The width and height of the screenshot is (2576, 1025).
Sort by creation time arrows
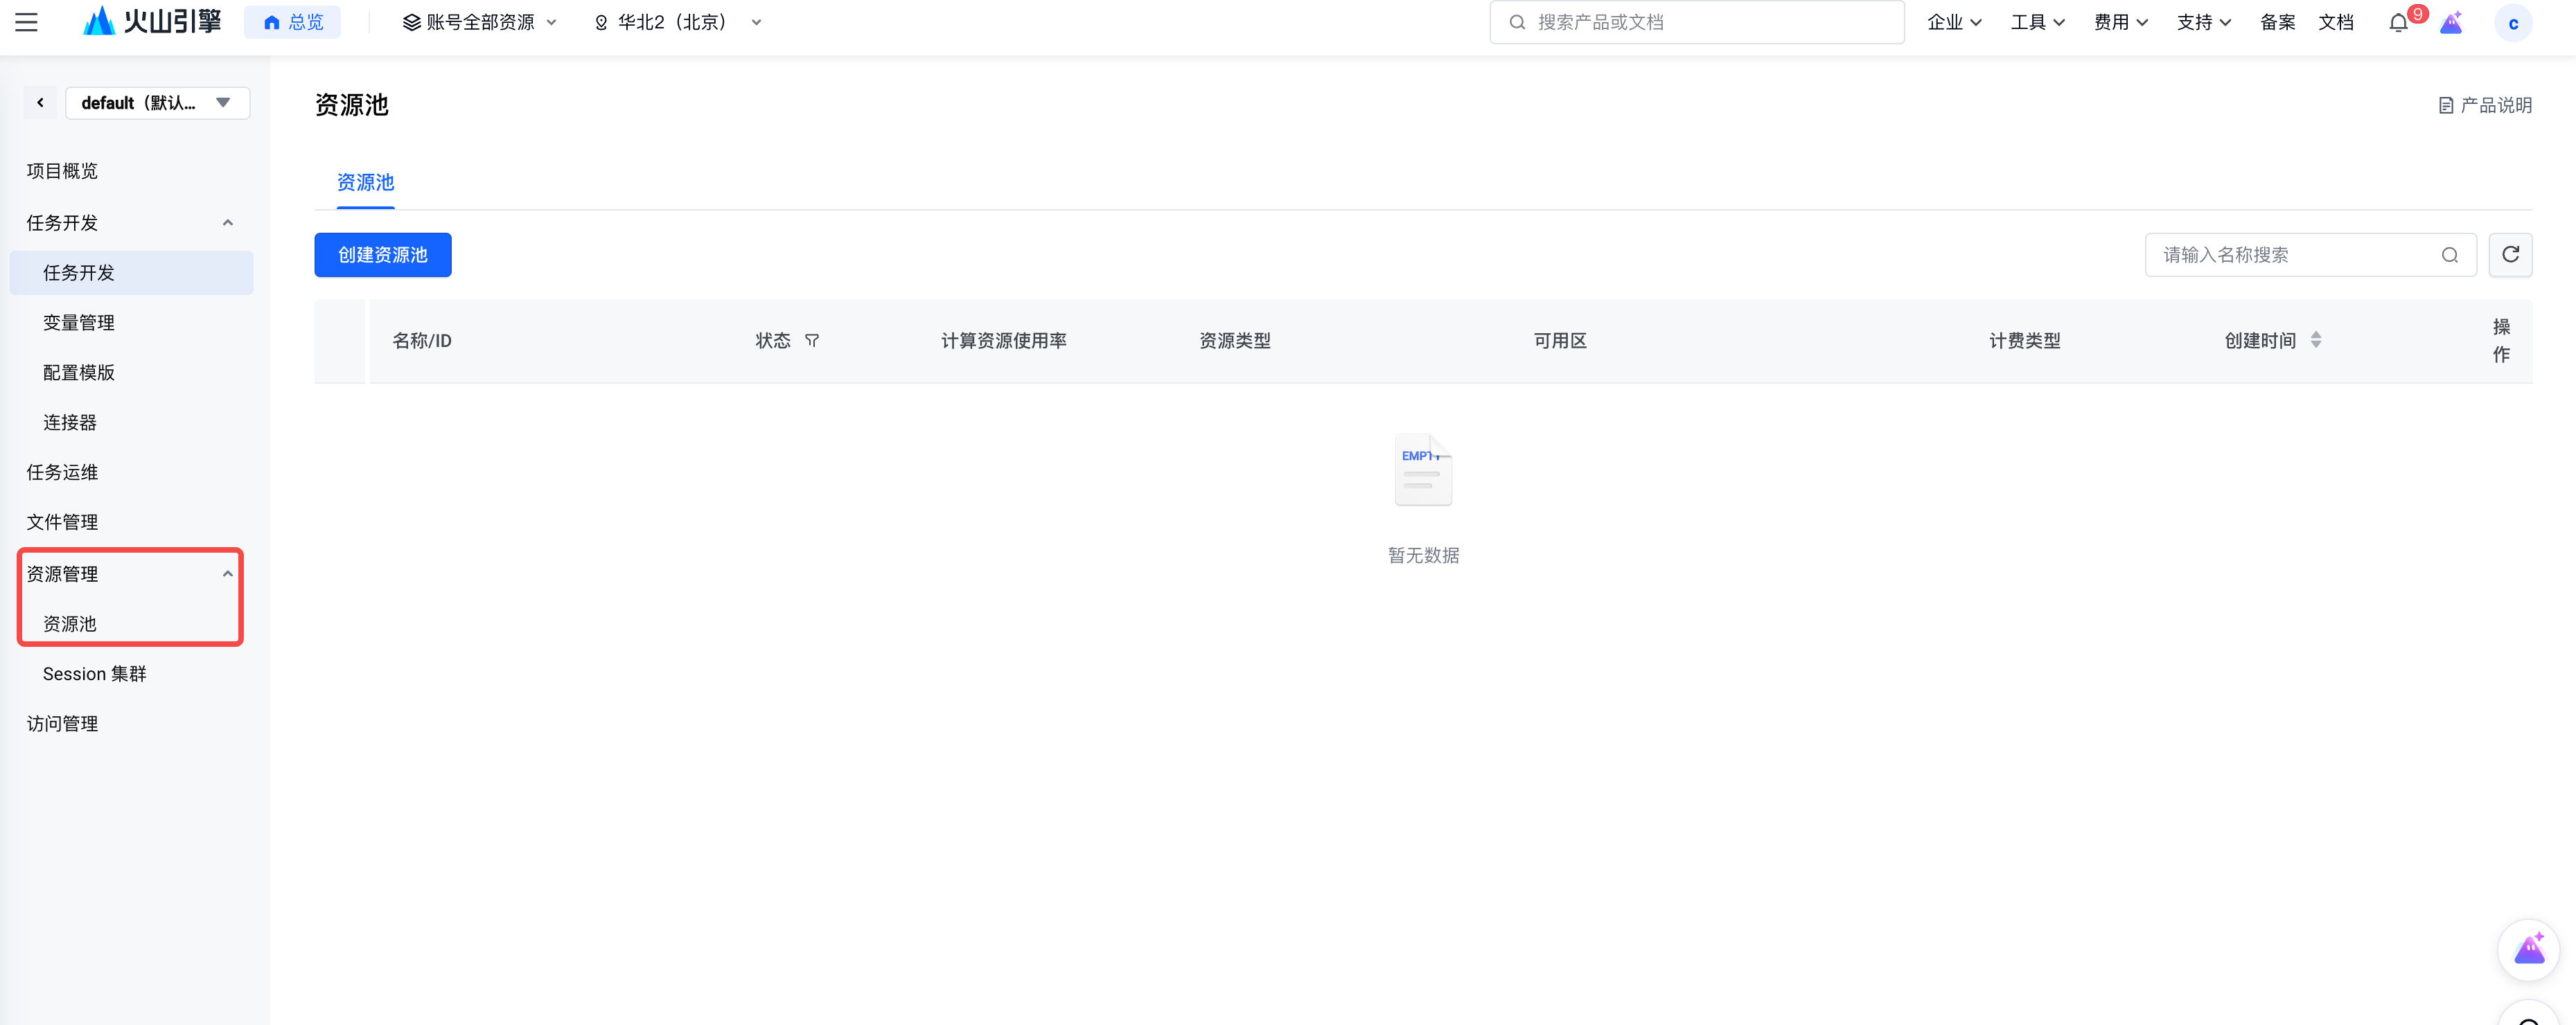click(x=2316, y=341)
